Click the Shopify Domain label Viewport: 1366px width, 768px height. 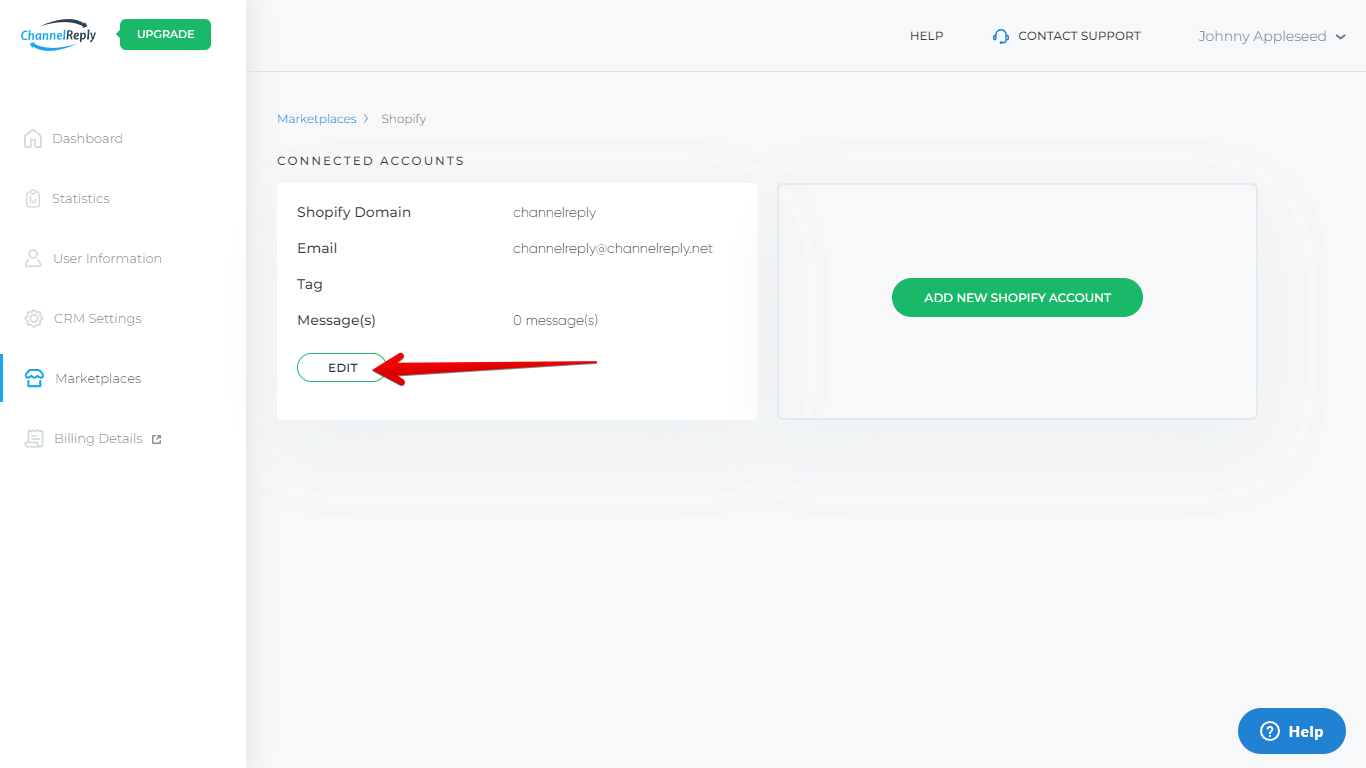(x=354, y=212)
